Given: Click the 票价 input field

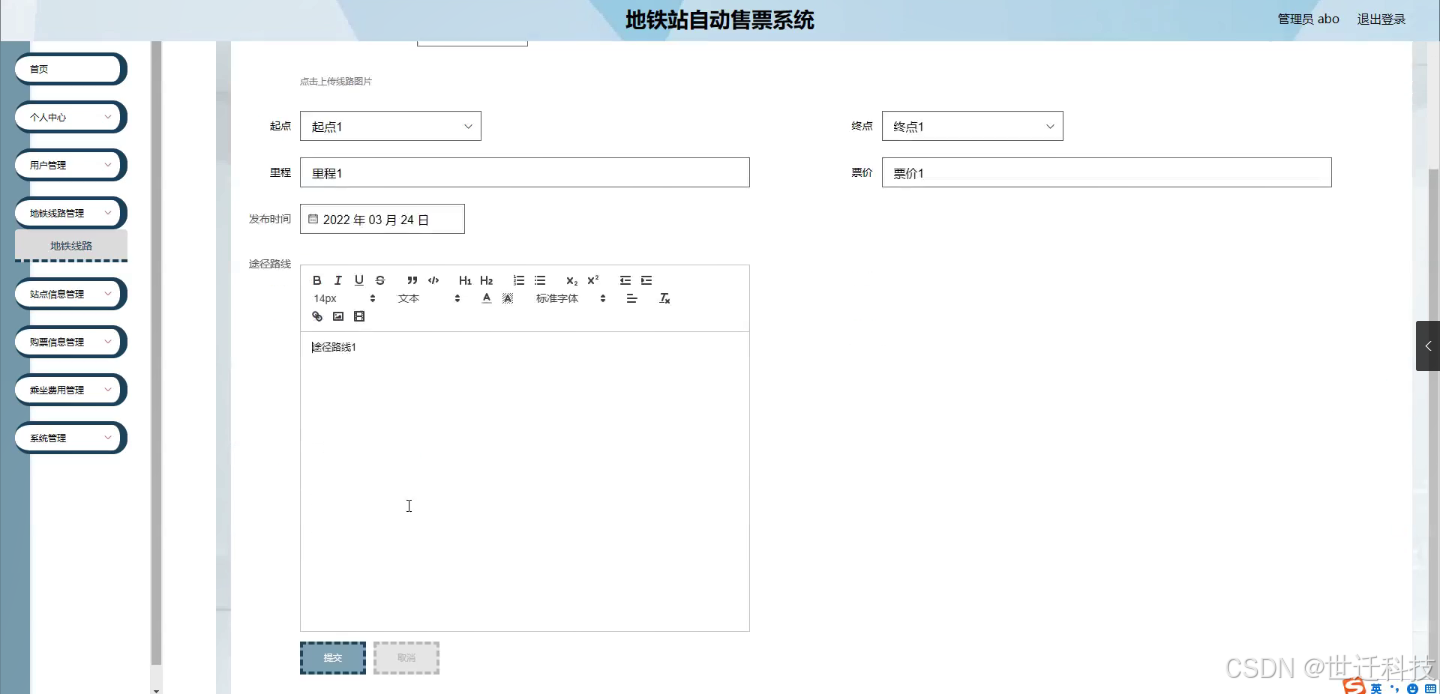Looking at the screenshot, I should [1106, 172].
